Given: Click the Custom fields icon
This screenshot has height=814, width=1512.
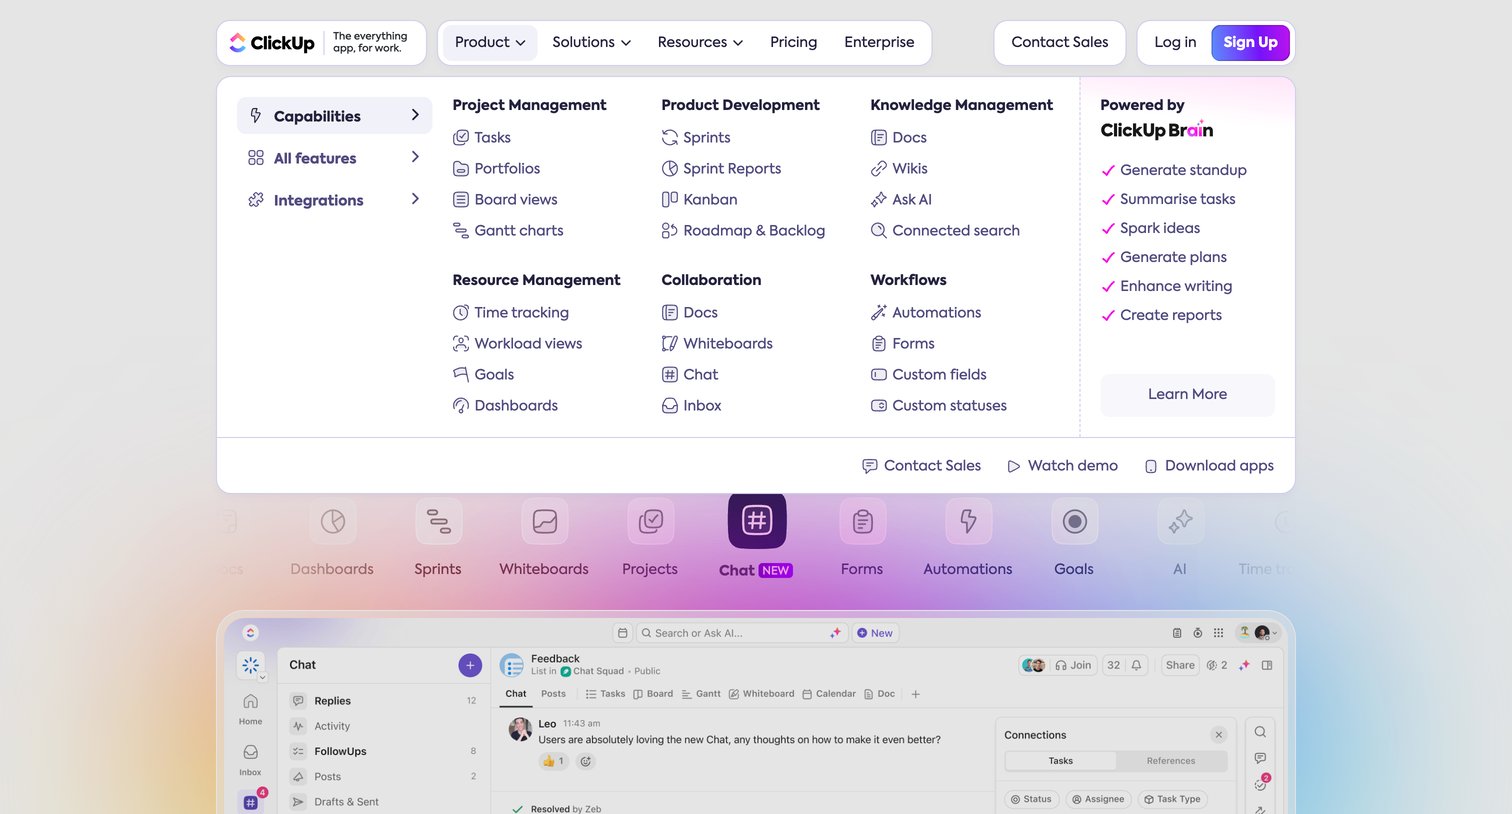Looking at the screenshot, I should click(x=879, y=375).
